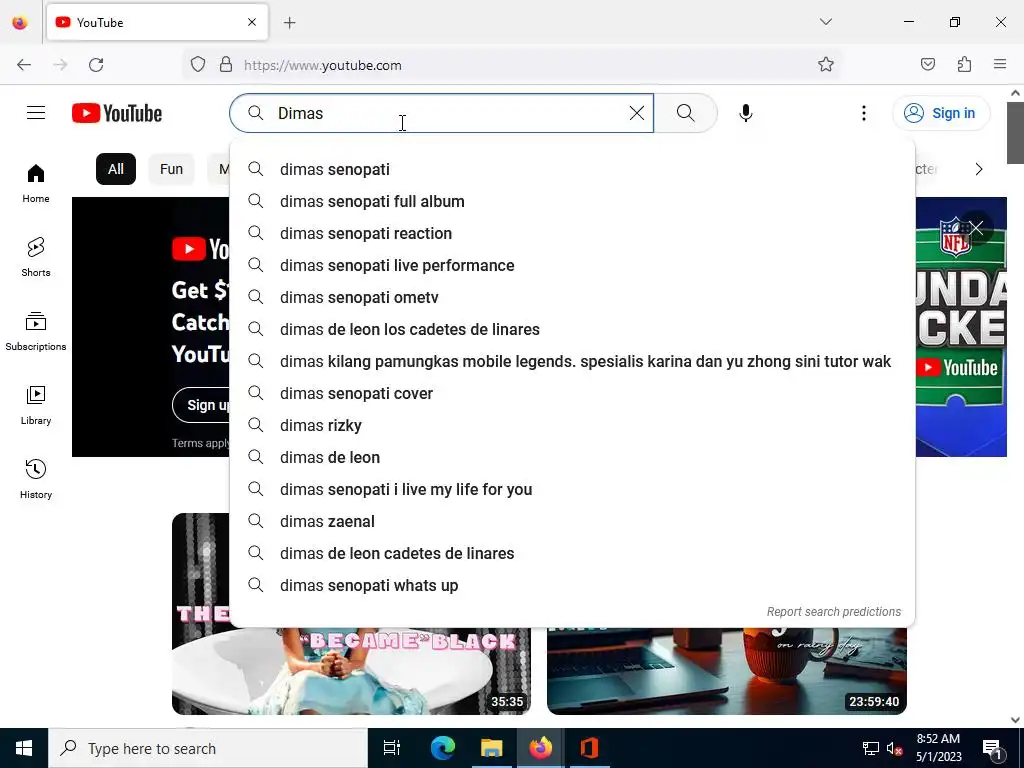
Task: Click the YouTube logo
Action: [117, 113]
